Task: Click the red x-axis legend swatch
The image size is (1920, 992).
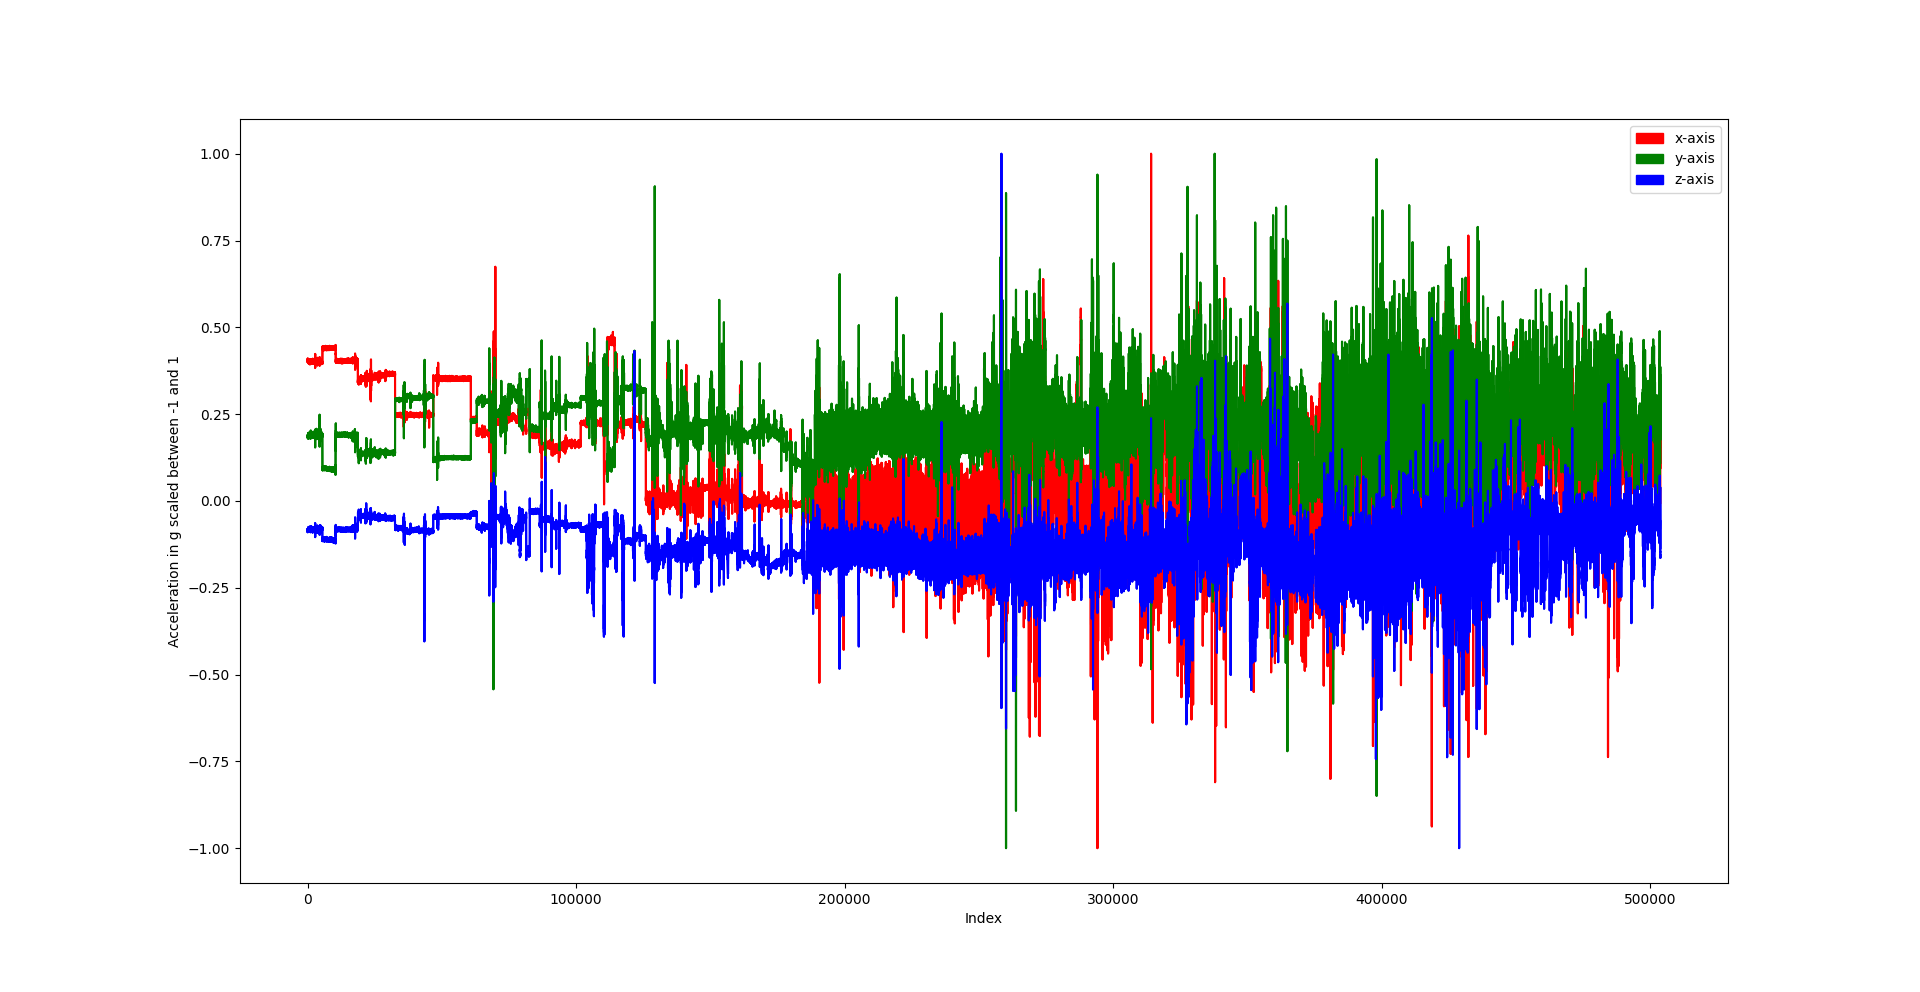Action: 1650,138
